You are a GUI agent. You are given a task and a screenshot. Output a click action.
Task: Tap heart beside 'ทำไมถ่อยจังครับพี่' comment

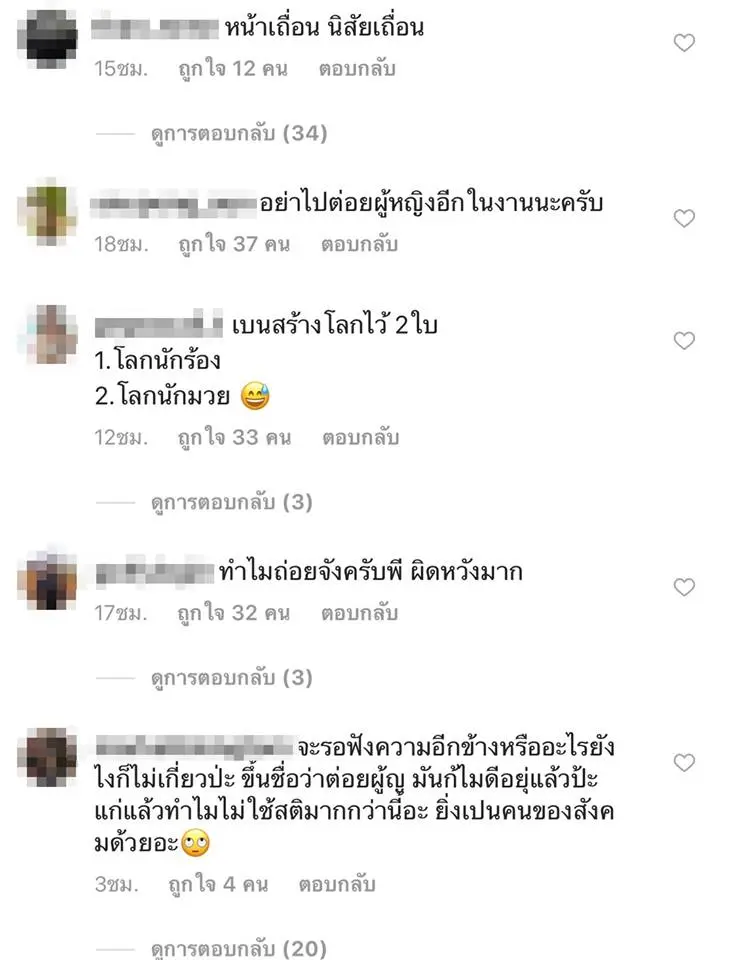pos(684,587)
